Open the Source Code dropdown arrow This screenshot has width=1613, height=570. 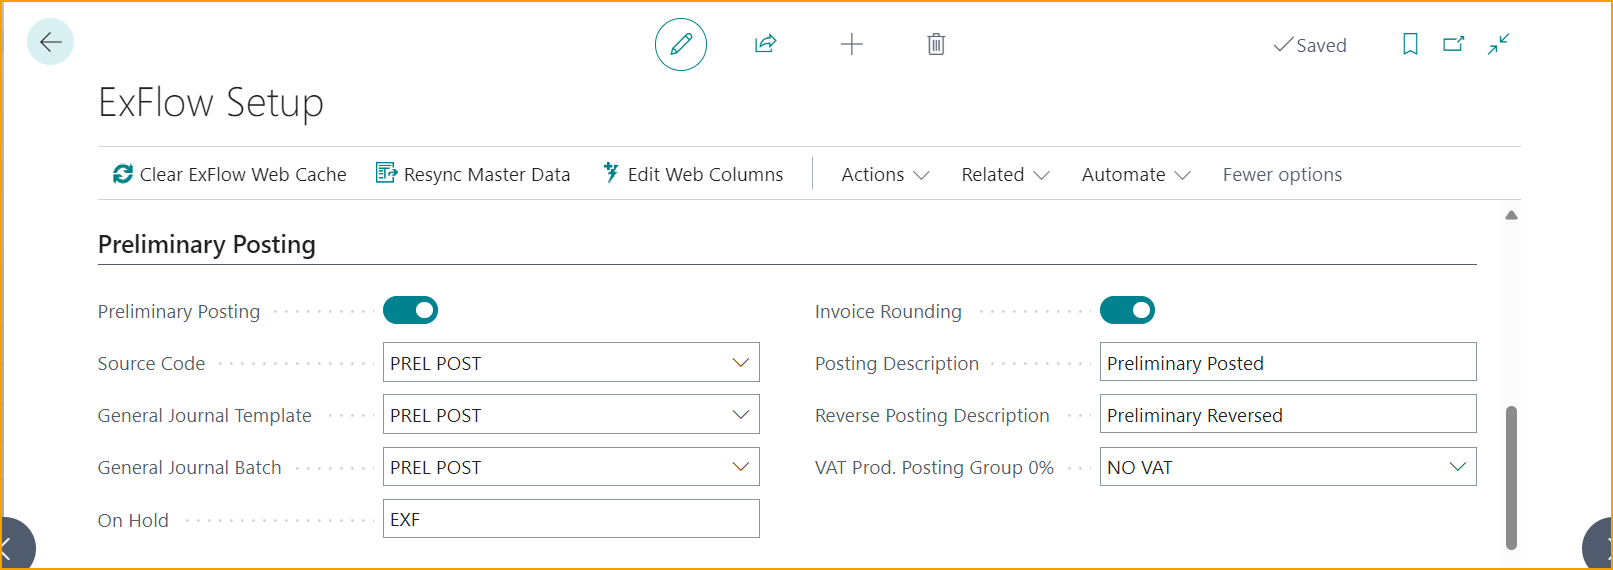click(741, 363)
